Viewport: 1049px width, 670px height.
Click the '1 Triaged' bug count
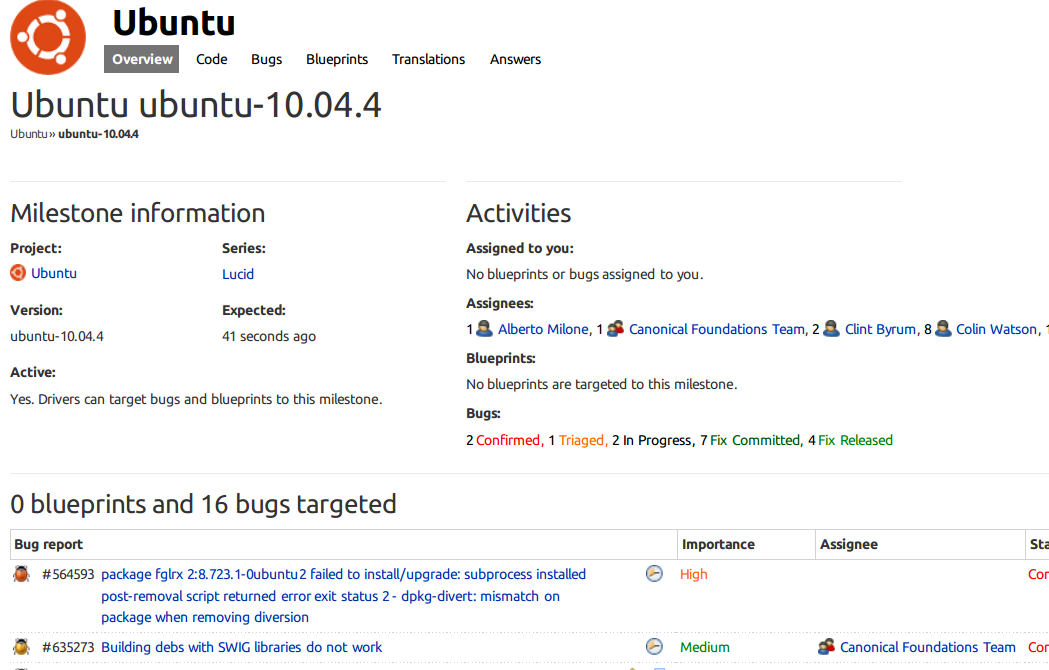click(576, 440)
